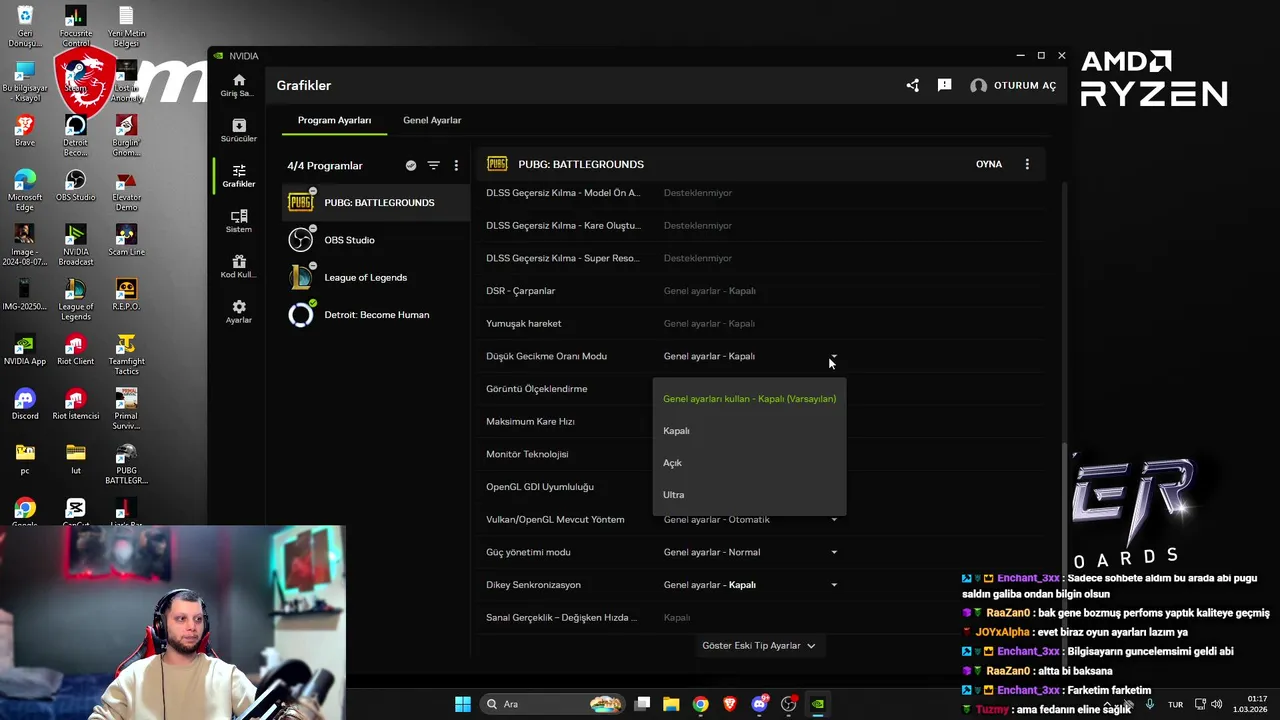Screen dimensions: 1280x720
Task: Expand Göster Eski Tip Ayarlar
Action: (x=758, y=646)
